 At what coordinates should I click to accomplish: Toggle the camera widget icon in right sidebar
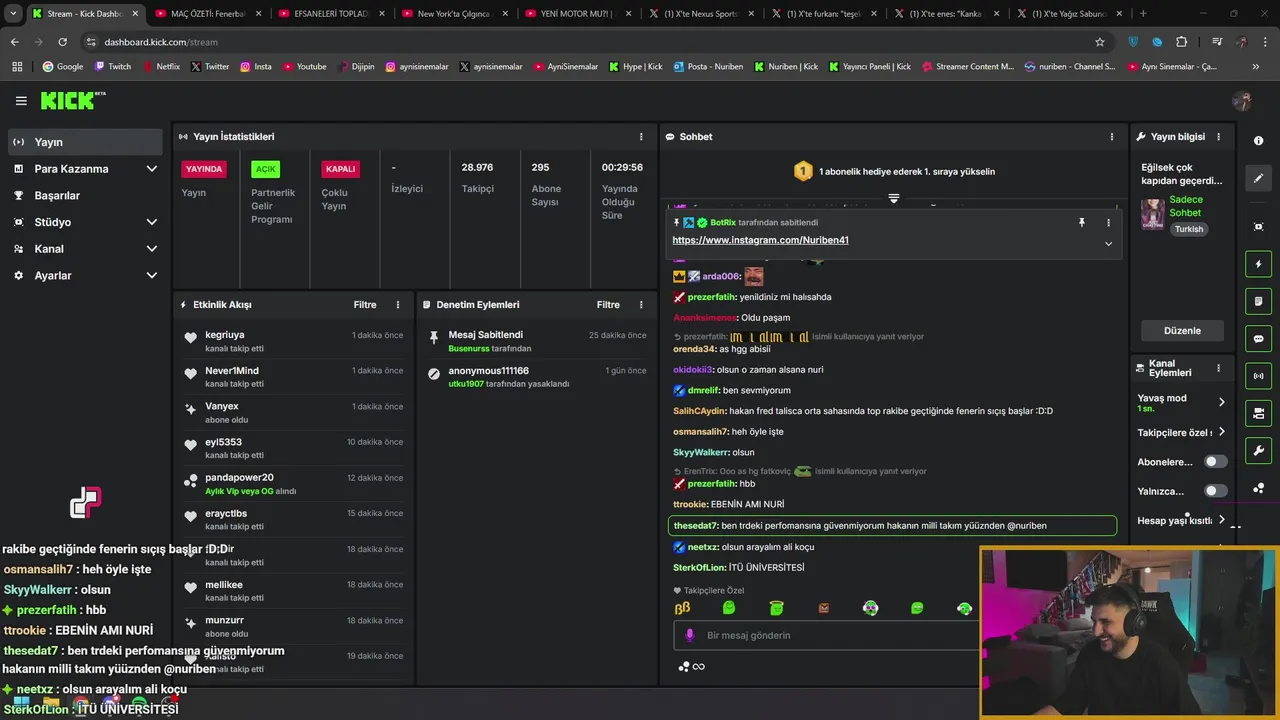click(1258, 413)
